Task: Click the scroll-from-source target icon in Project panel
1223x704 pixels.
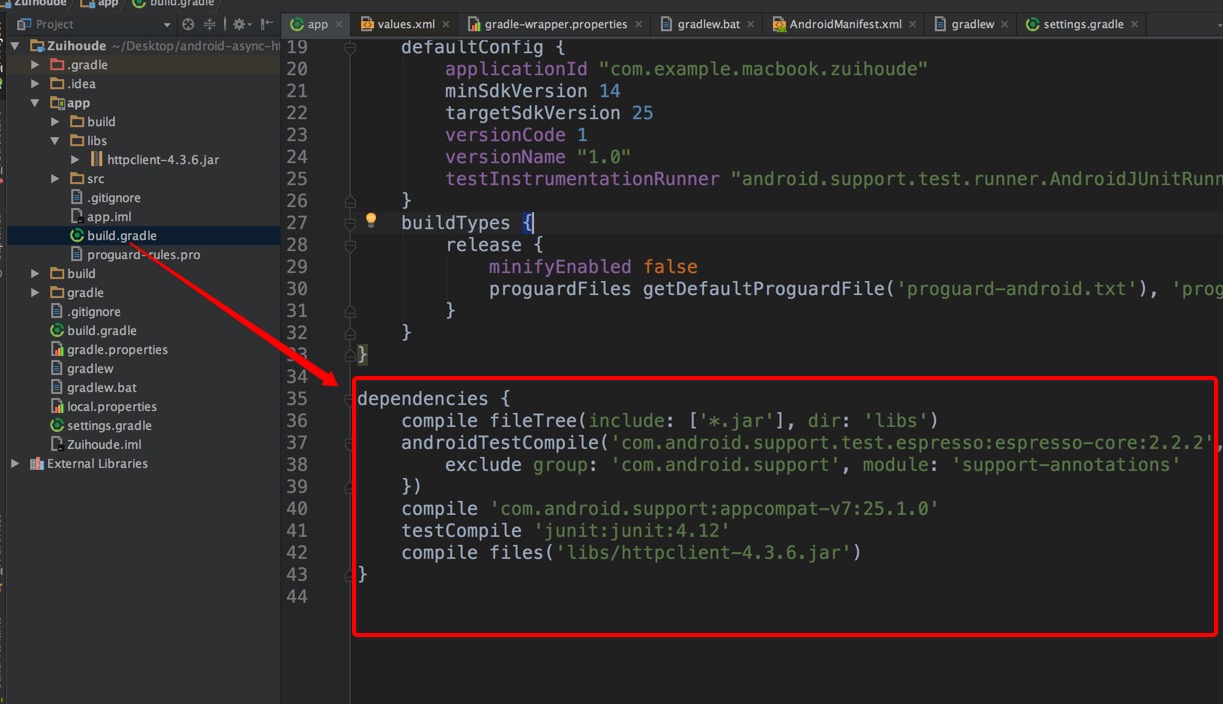Action: coord(188,24)
